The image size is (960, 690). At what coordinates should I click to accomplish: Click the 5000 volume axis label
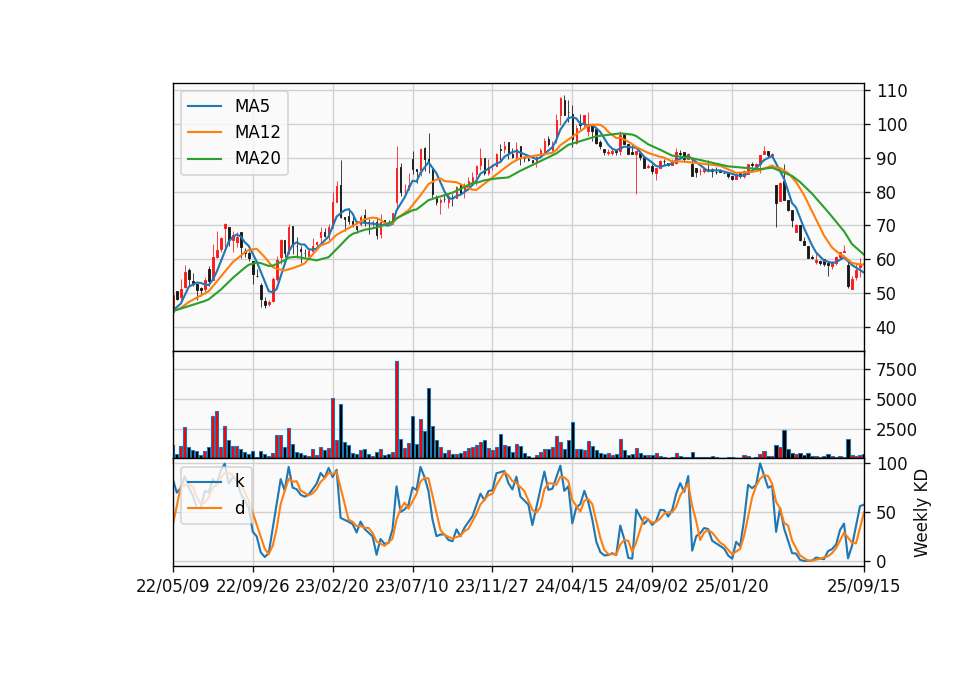[897, 400]
